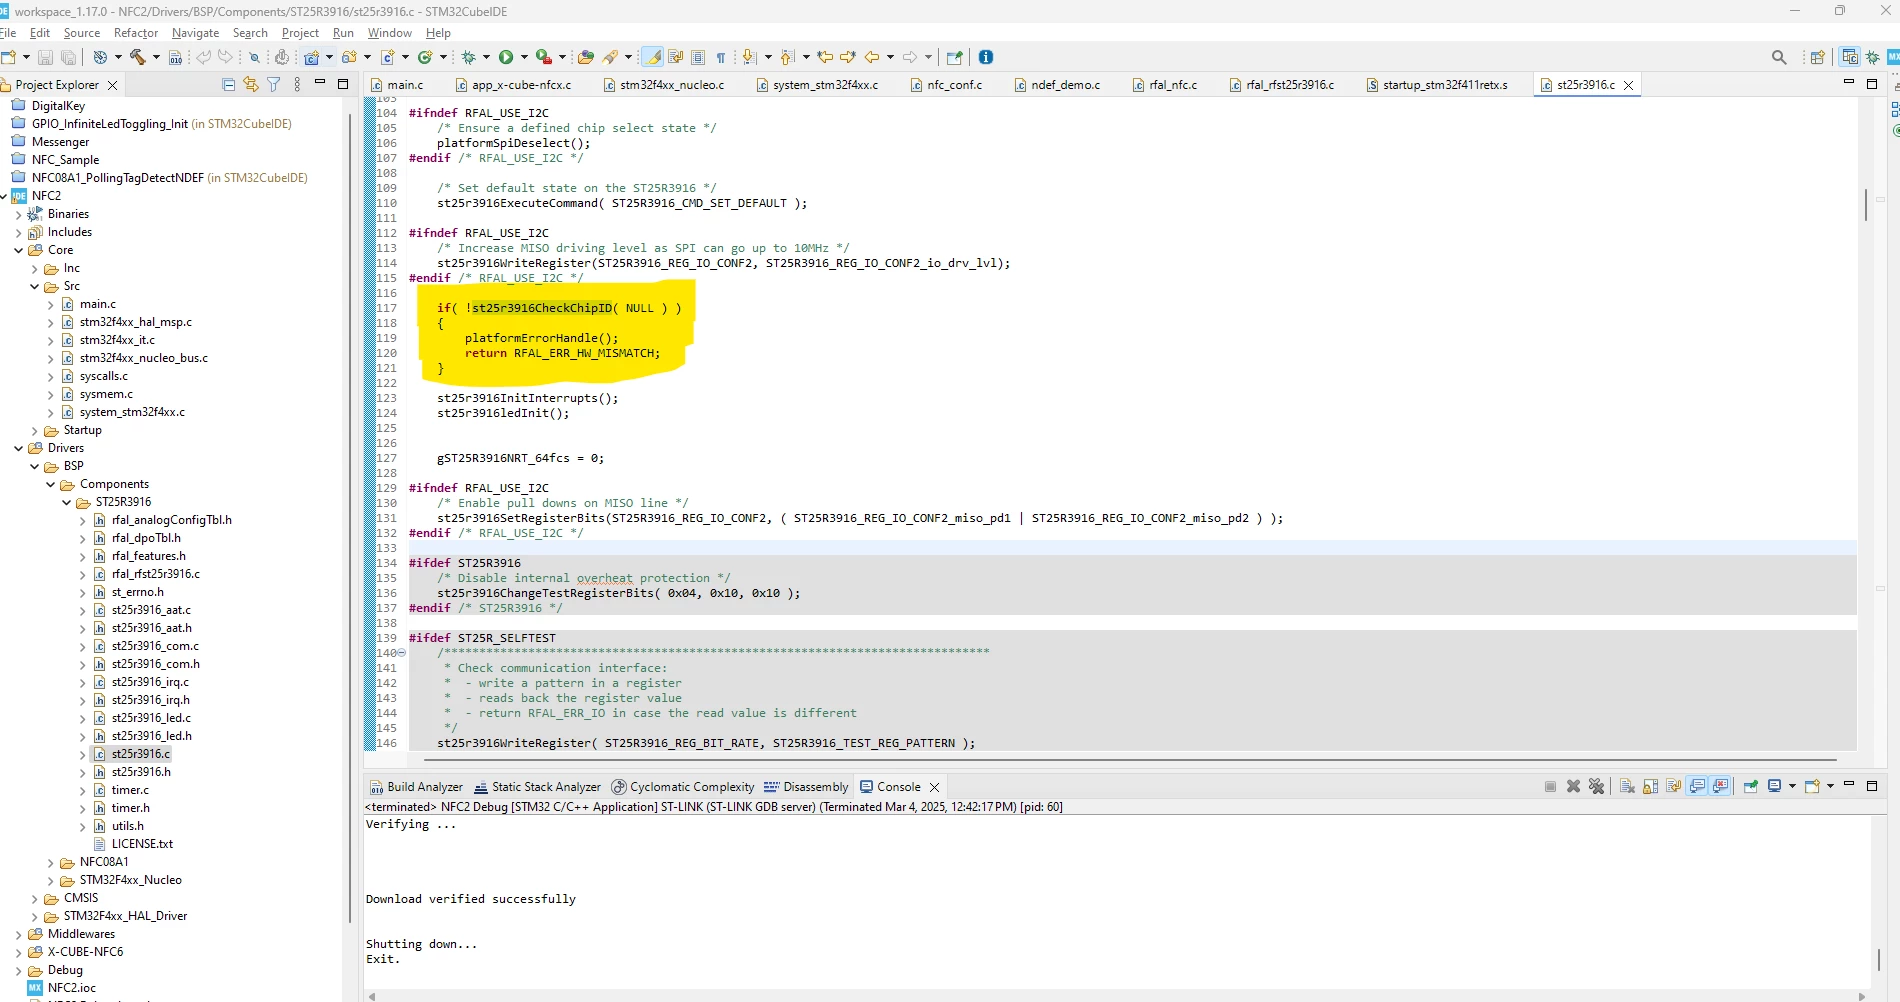Click the green Run button

pyautogui.click(x=506, y=57)
